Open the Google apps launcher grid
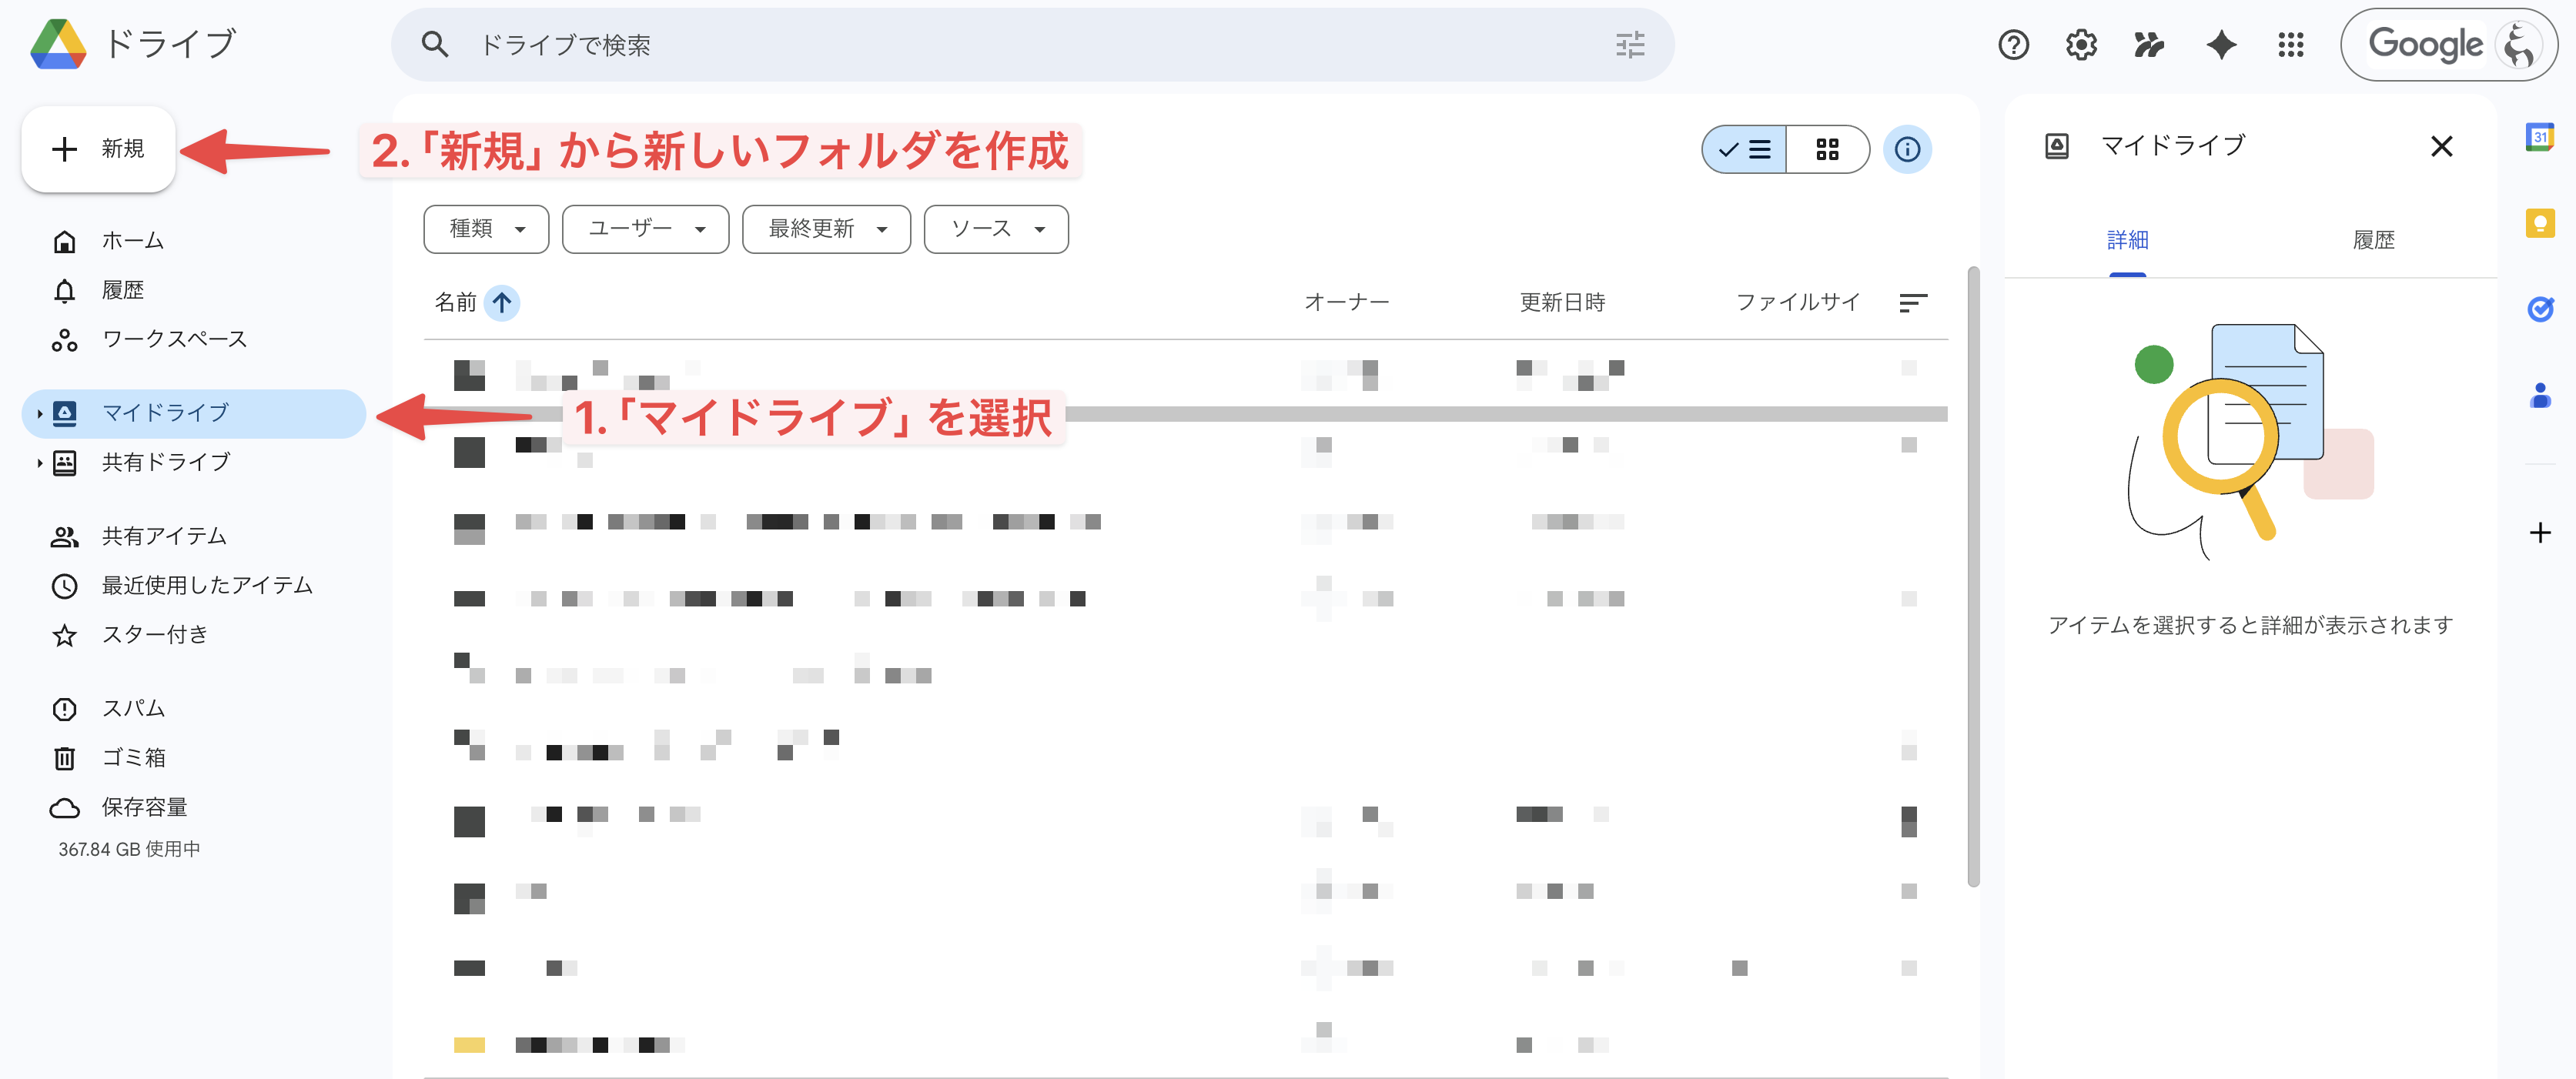The width and height of the screenshot is (2576, 1079). (x=2290, y=44)
